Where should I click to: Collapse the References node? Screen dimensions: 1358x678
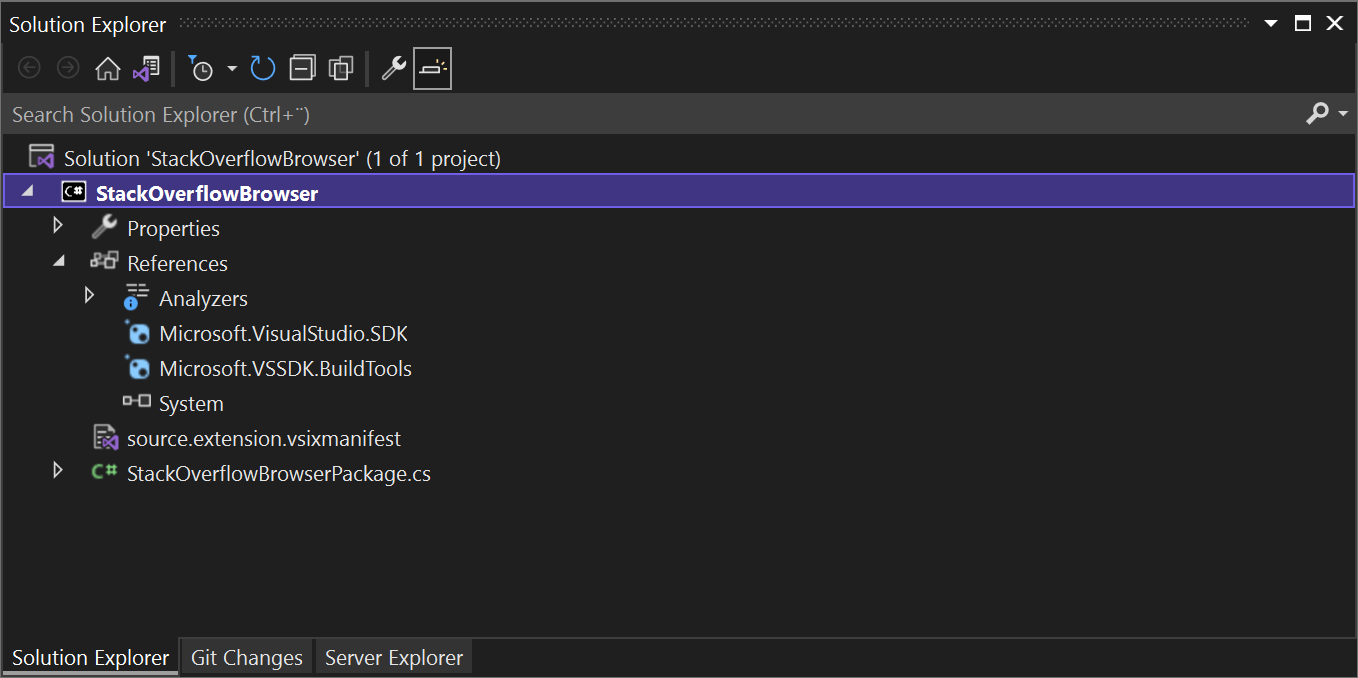(57, 259)
